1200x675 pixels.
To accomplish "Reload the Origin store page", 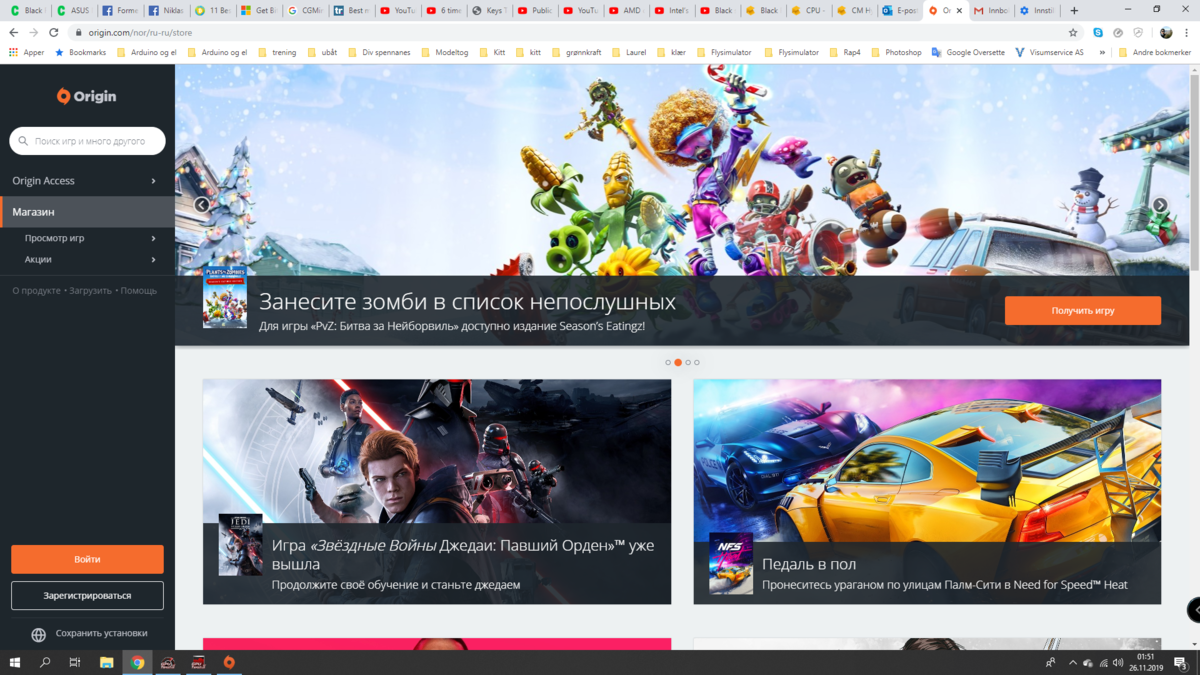I will (x=54, y=33).
